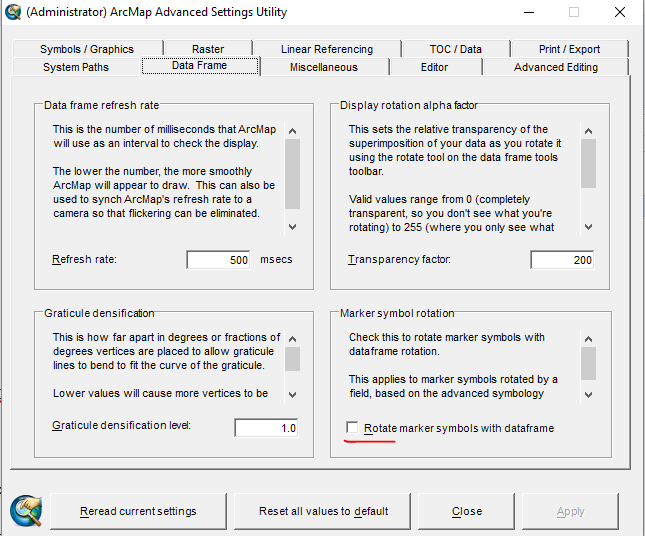The image size is (645, 536).
Task: Open the System Paths tab
Action: click(x=76, y=67)
